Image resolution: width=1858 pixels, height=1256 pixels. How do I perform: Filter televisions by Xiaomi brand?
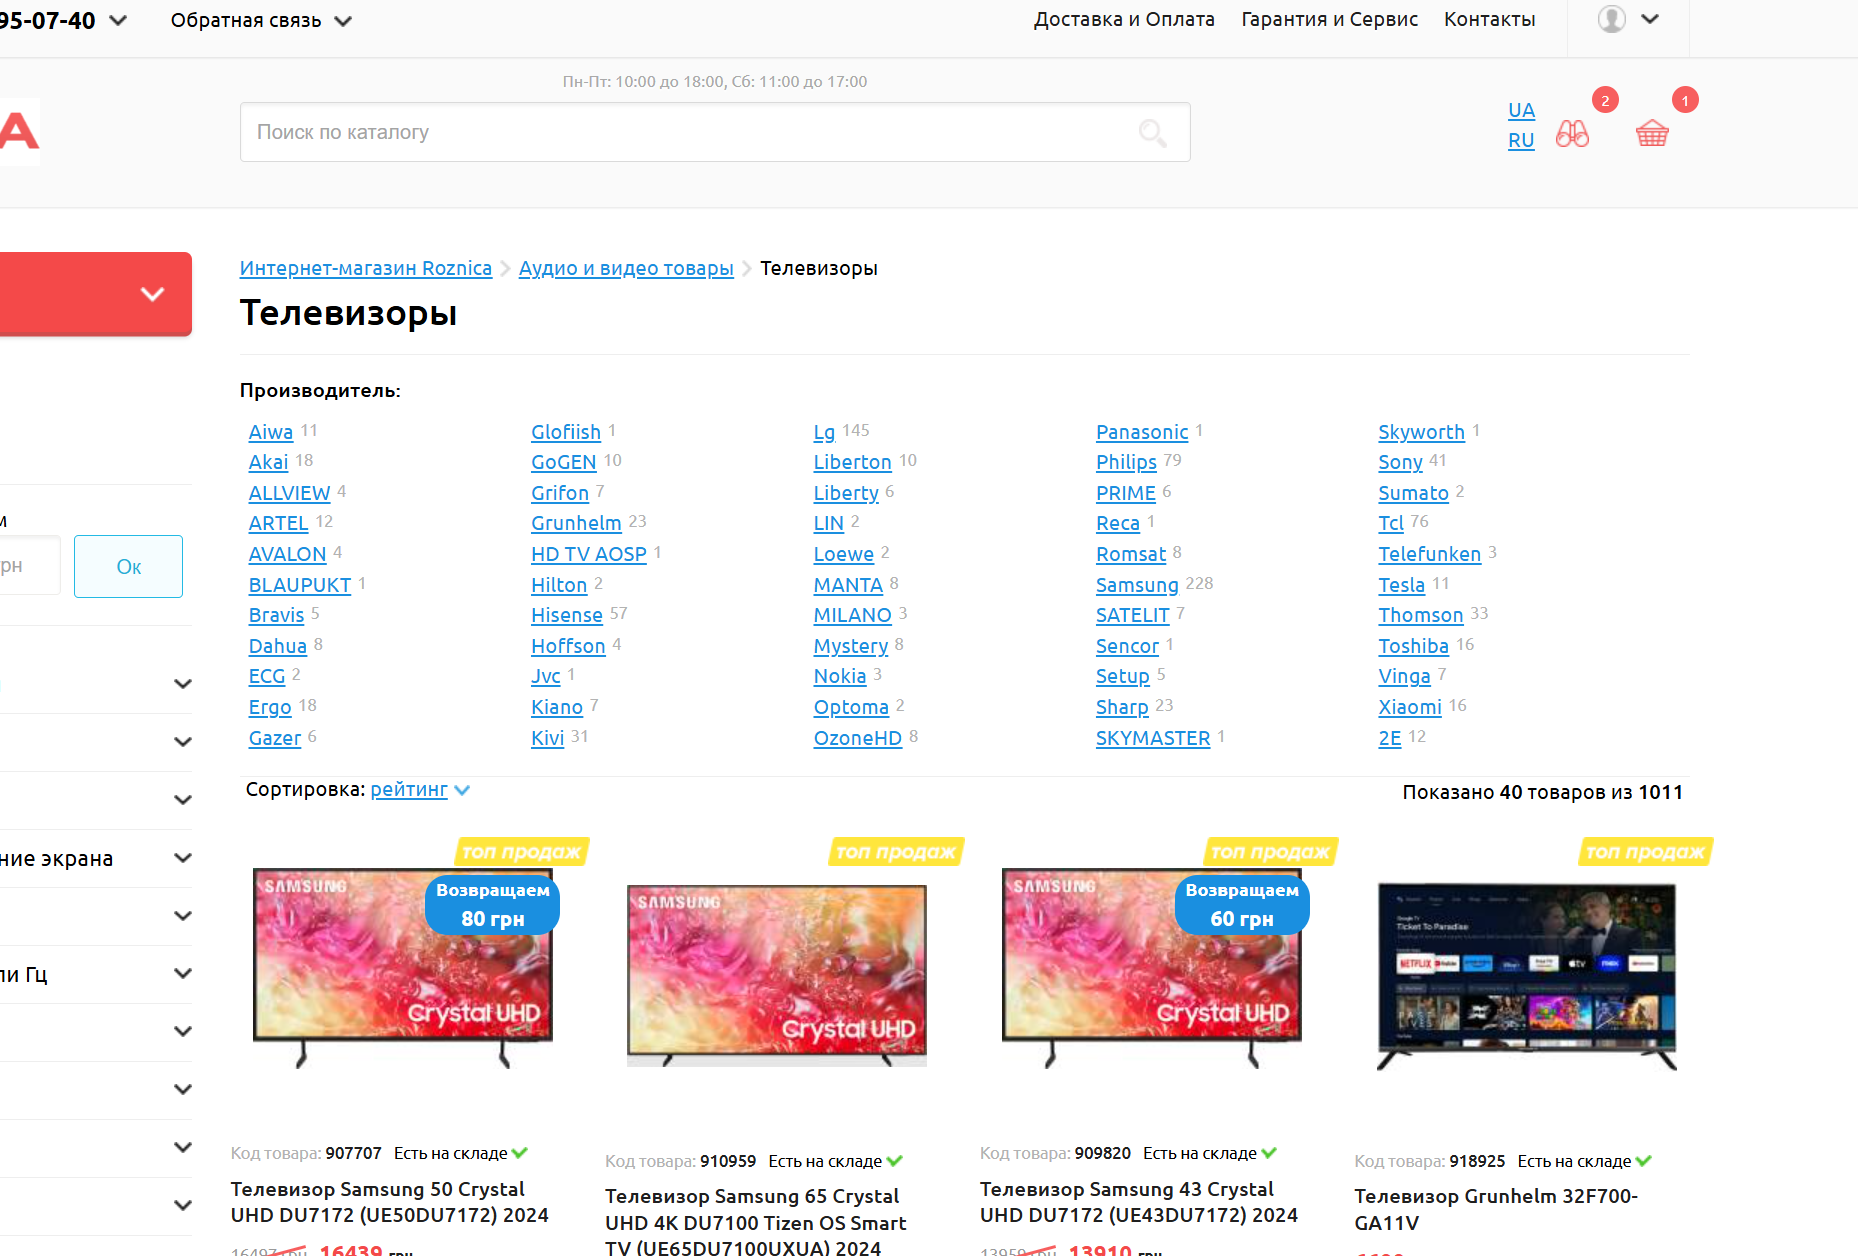(x=1410, y=707)
